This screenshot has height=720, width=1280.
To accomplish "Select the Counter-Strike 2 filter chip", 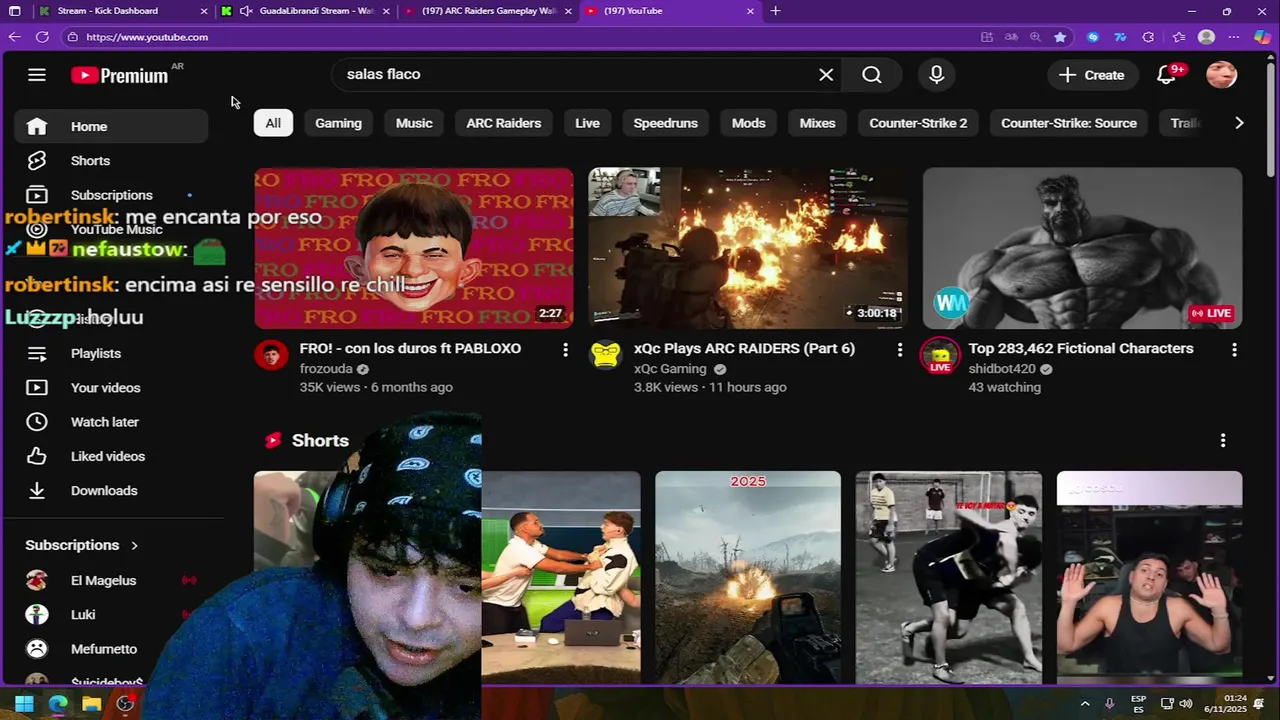I will coord(918,123).
